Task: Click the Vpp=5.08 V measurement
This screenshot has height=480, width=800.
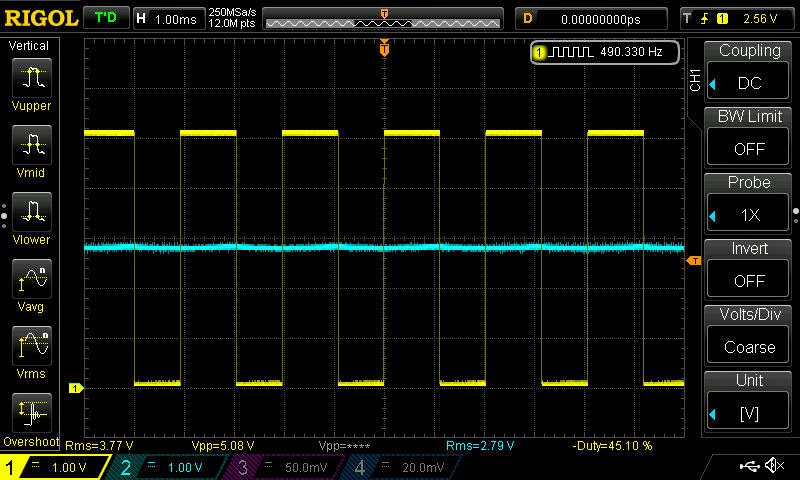Action: [222, 446]
